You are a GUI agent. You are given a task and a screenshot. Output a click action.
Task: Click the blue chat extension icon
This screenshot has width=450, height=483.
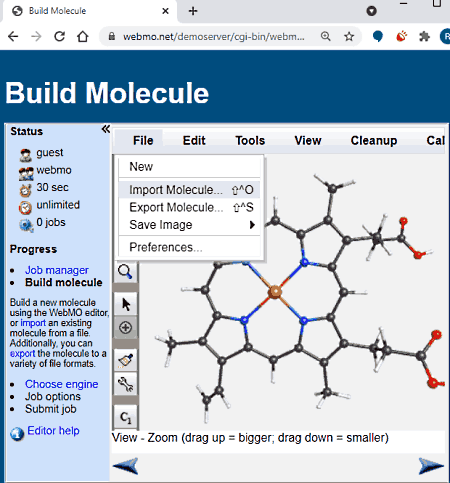[x=378, y=36]
